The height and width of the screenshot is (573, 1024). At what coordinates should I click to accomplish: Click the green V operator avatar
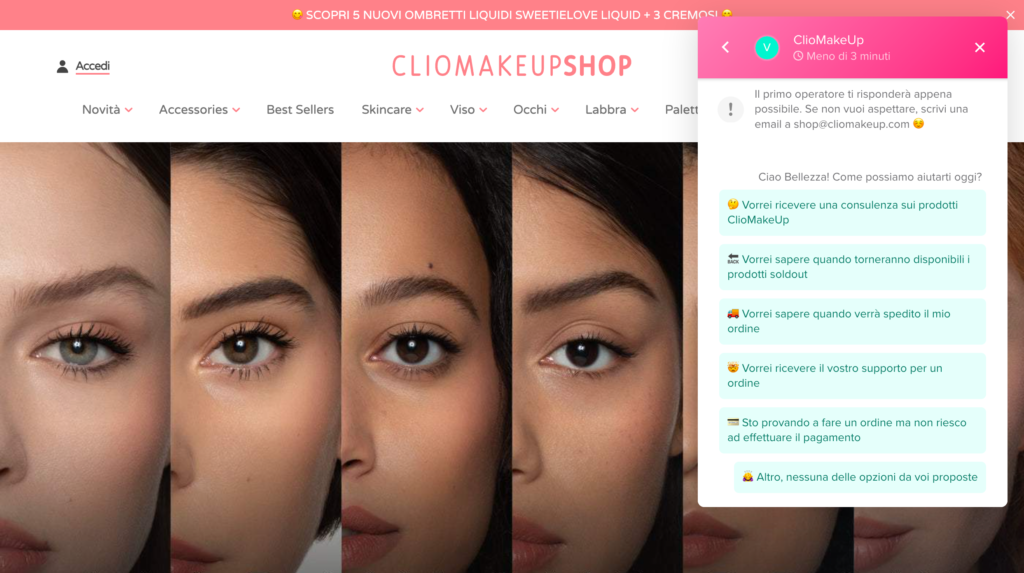click(x=767, y=48)
